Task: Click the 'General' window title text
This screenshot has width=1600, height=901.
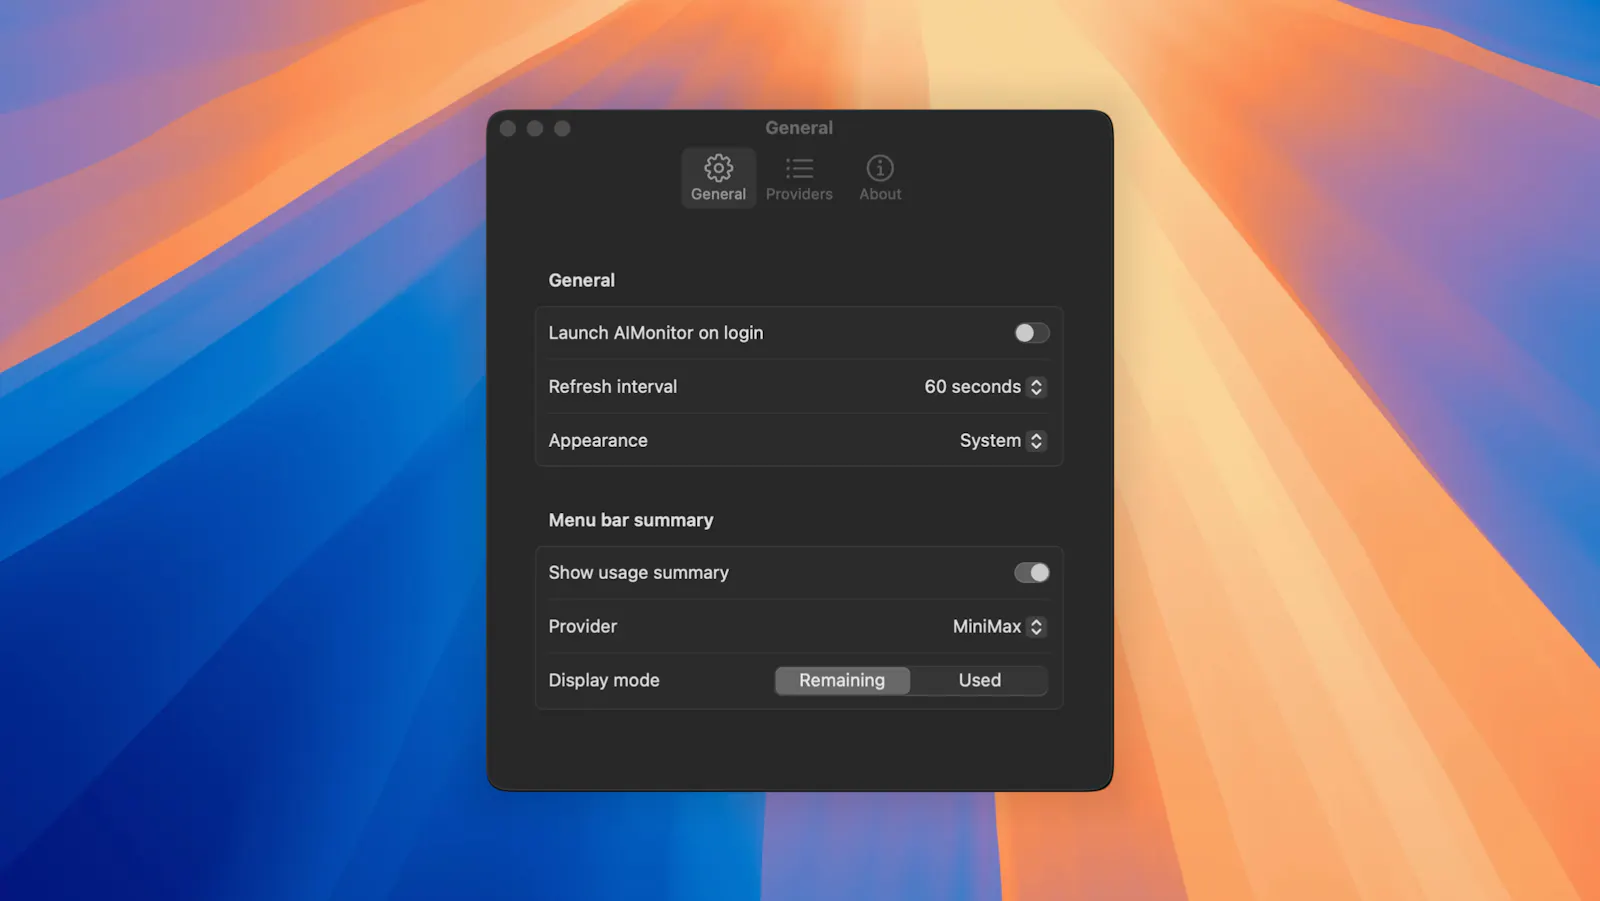Action: [799, 128]
